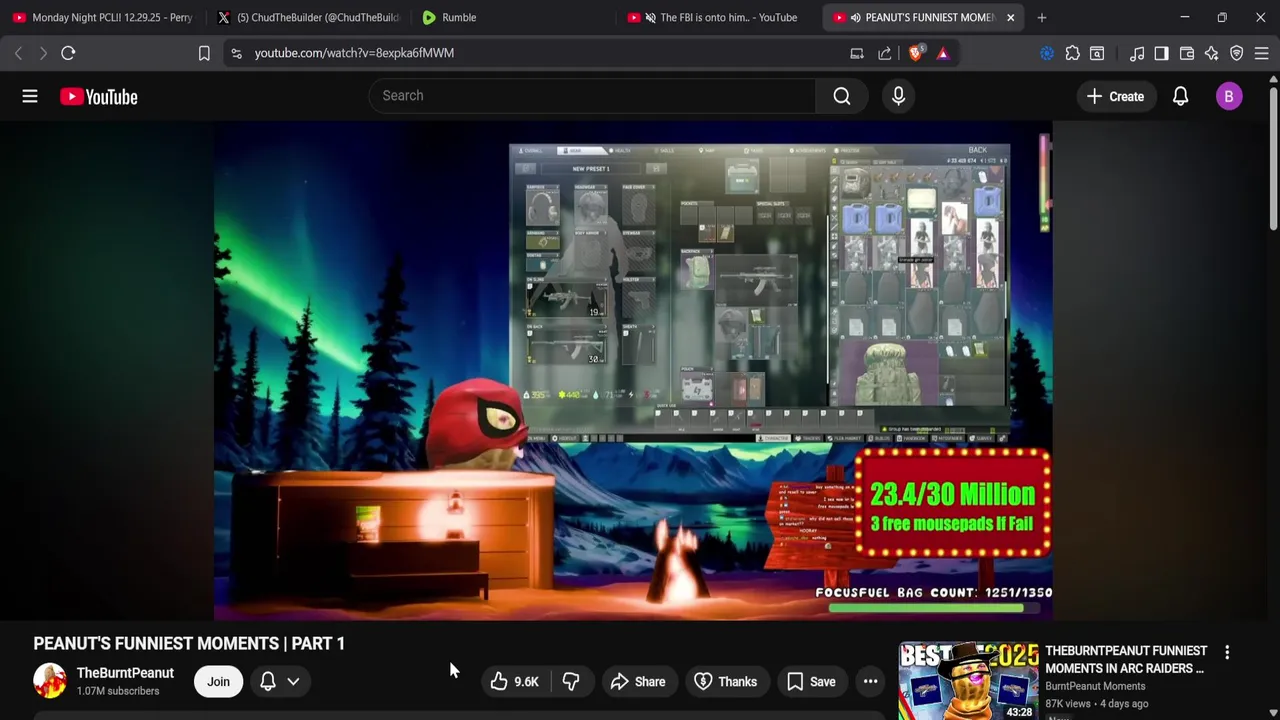
Task: Switch to ChudTheBuilder X tab
Action: 307,17
